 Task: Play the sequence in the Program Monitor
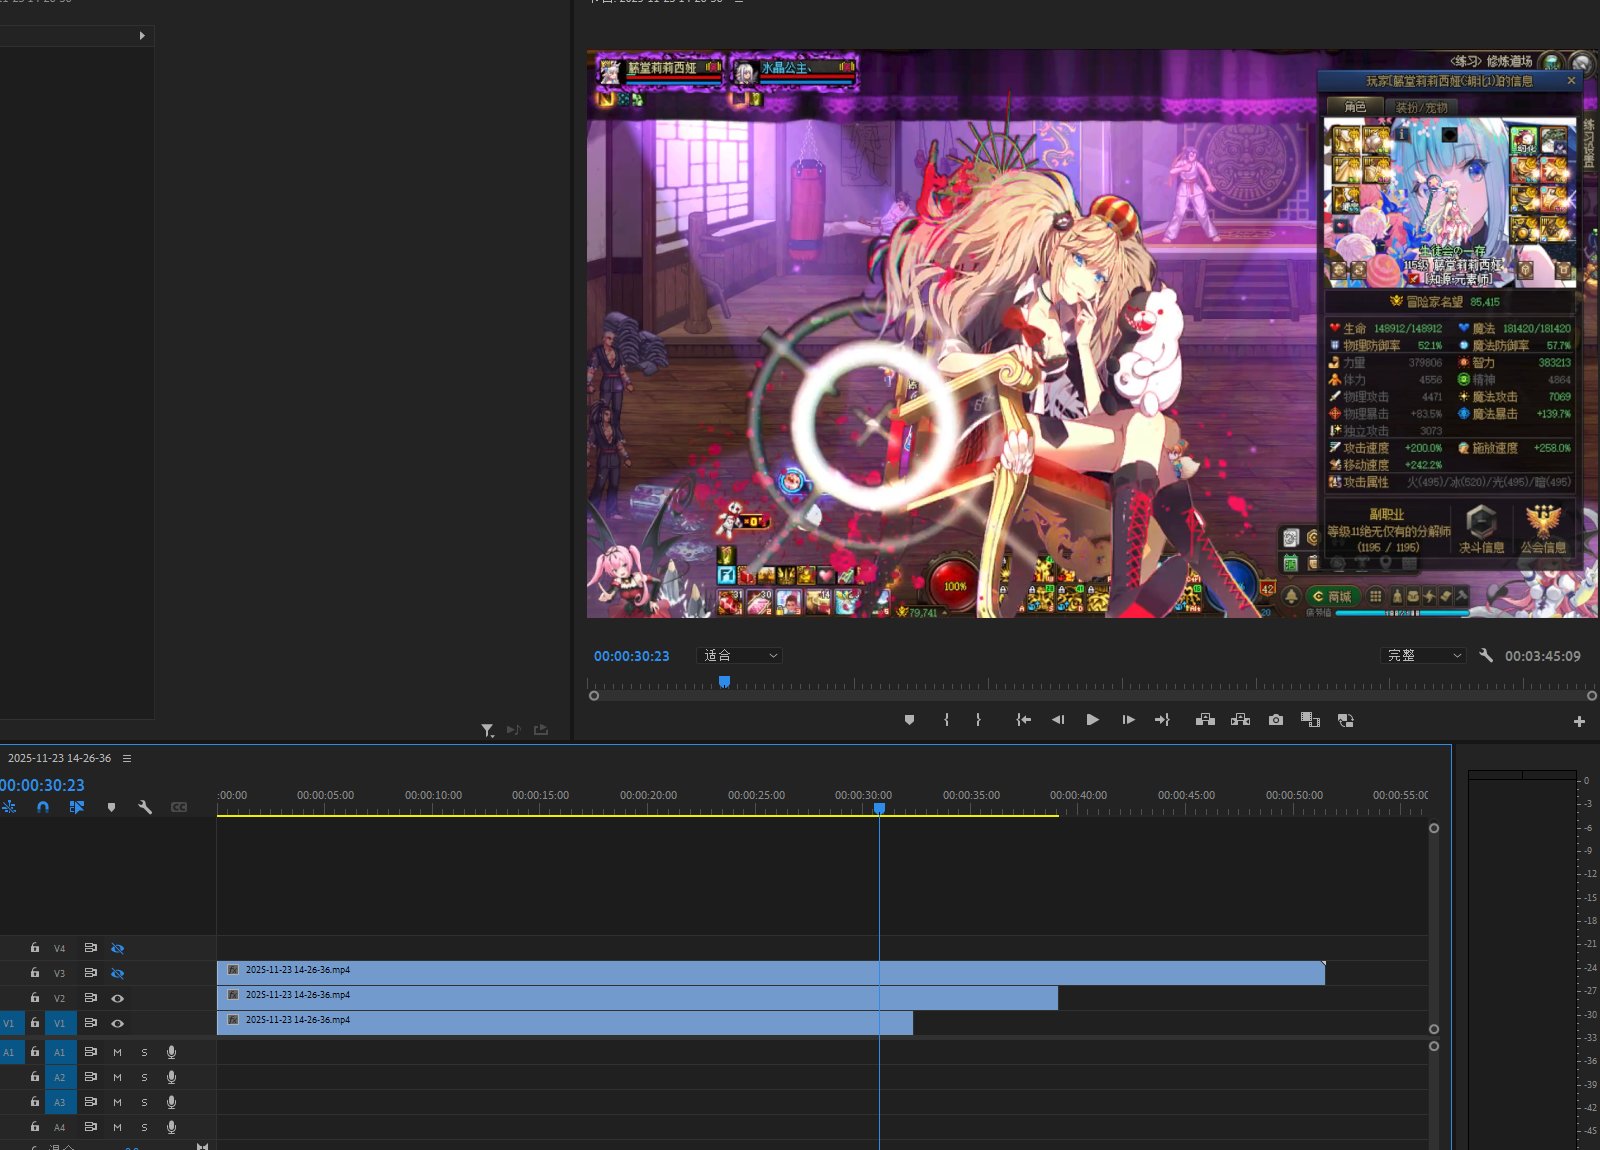[x=1092, y=720]
